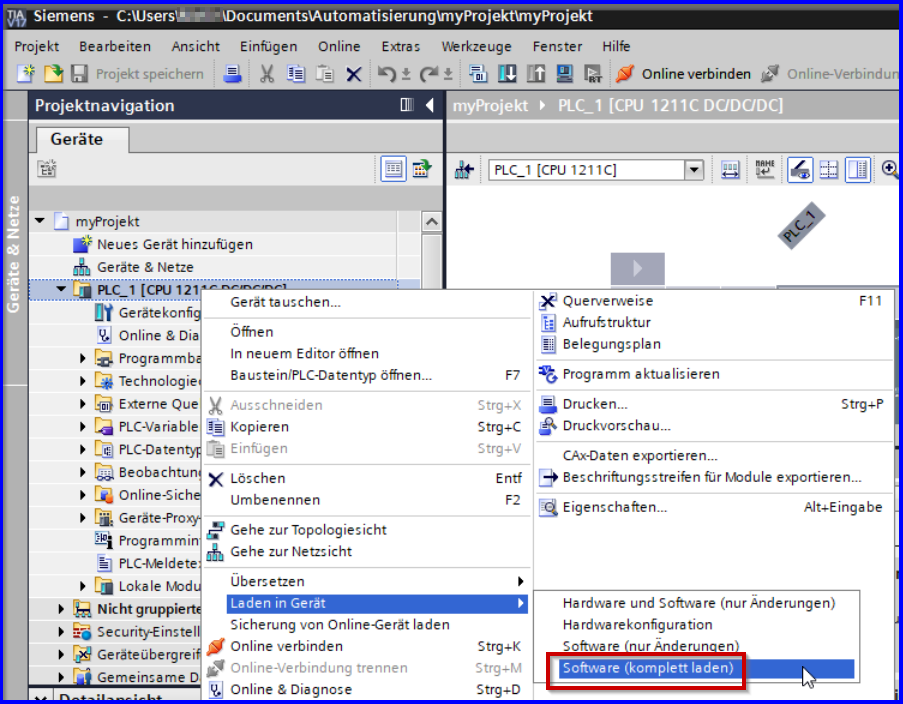The width and height of the screenshot is (903, 704).
Task: Click the upload from device toolbar icon
Action: (x=536, y=74)
